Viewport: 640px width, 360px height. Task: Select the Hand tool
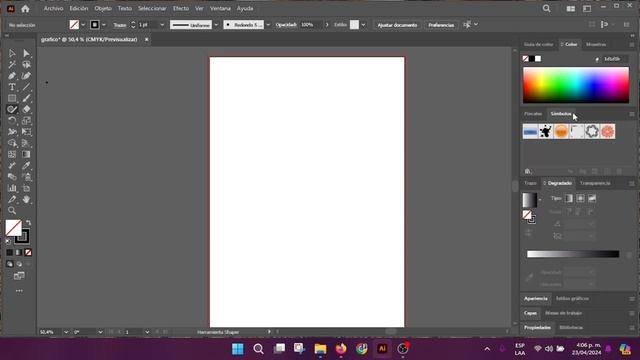[x=27, y=199]
